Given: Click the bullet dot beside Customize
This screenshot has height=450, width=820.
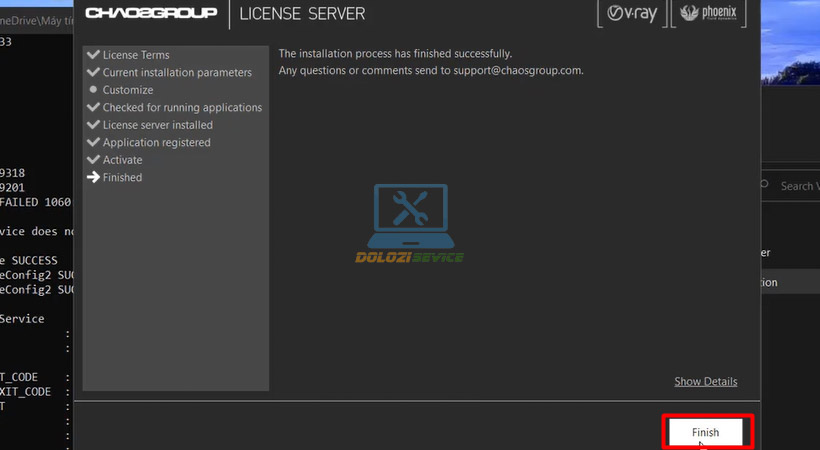Looking at the screenshot, I should tap(93, 90).
